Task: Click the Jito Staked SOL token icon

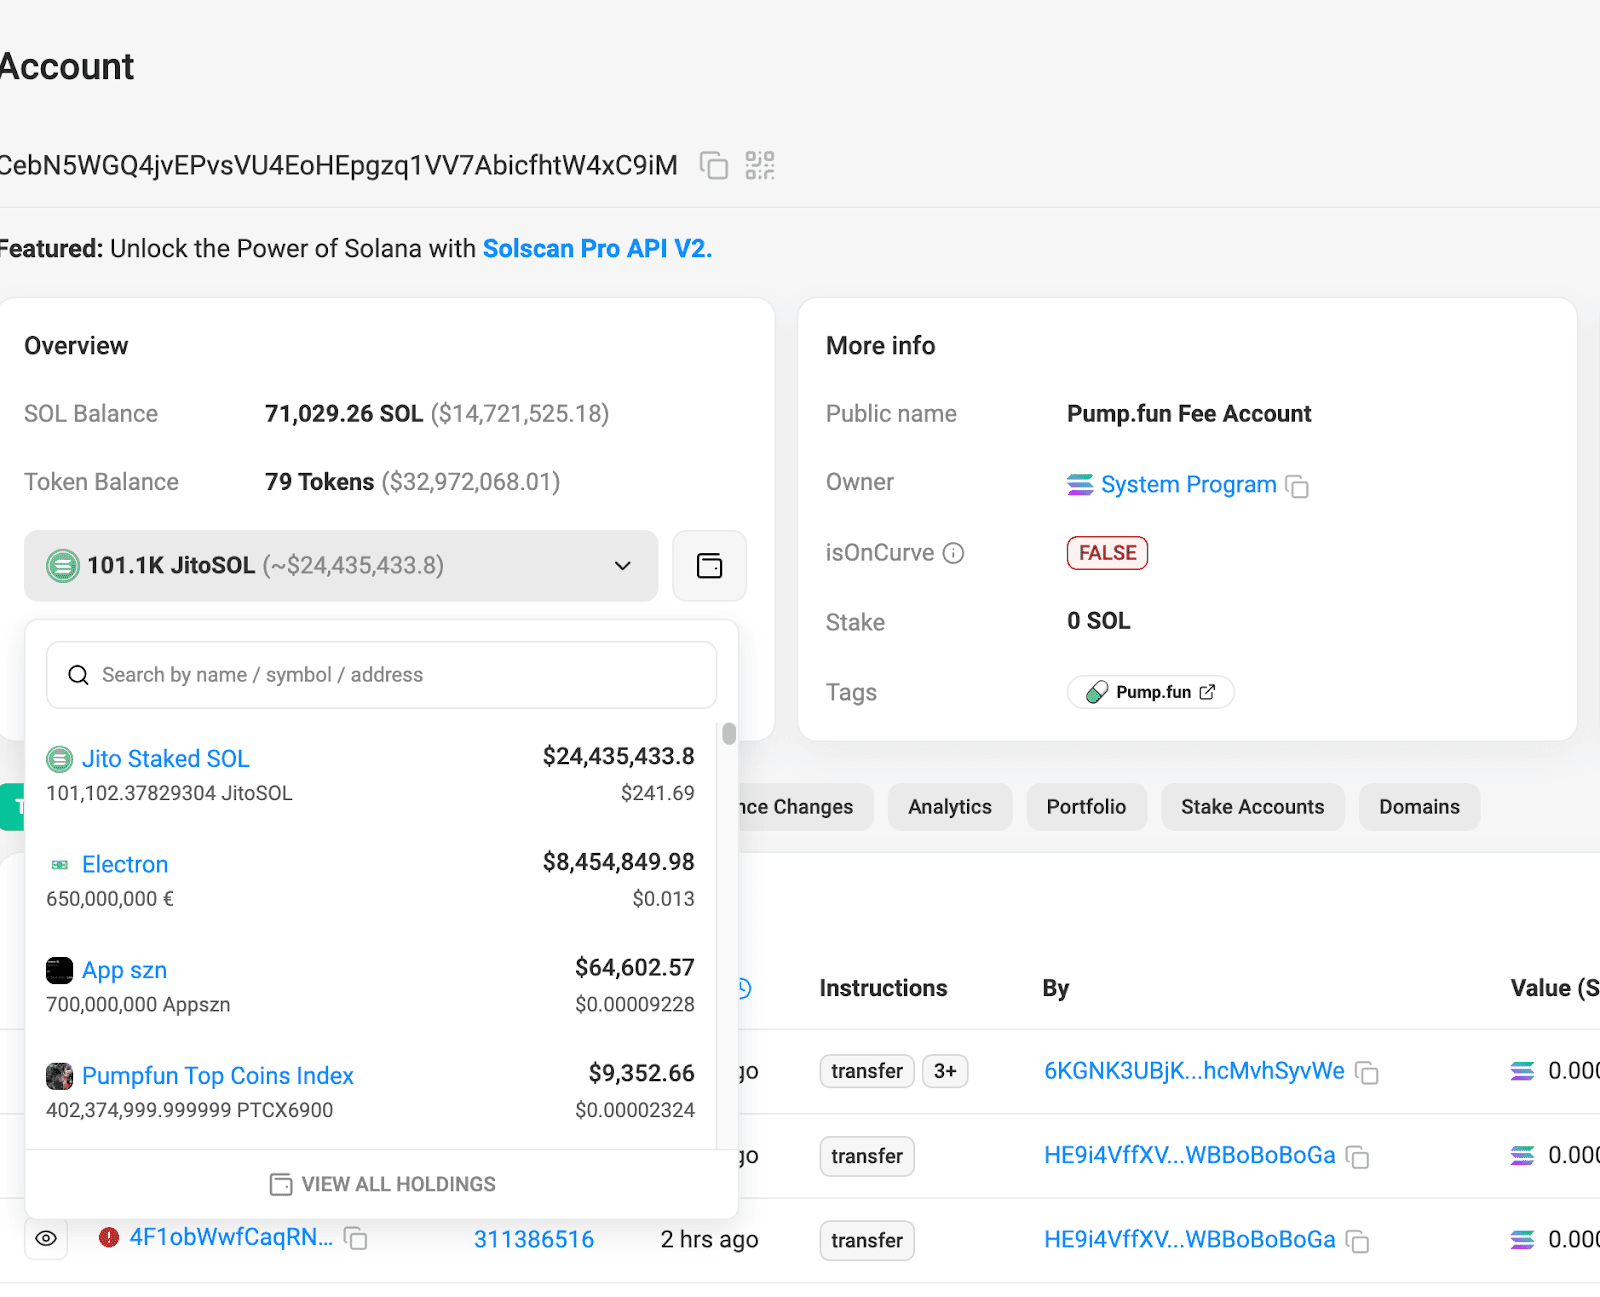Action: click(x=60, y=760)
